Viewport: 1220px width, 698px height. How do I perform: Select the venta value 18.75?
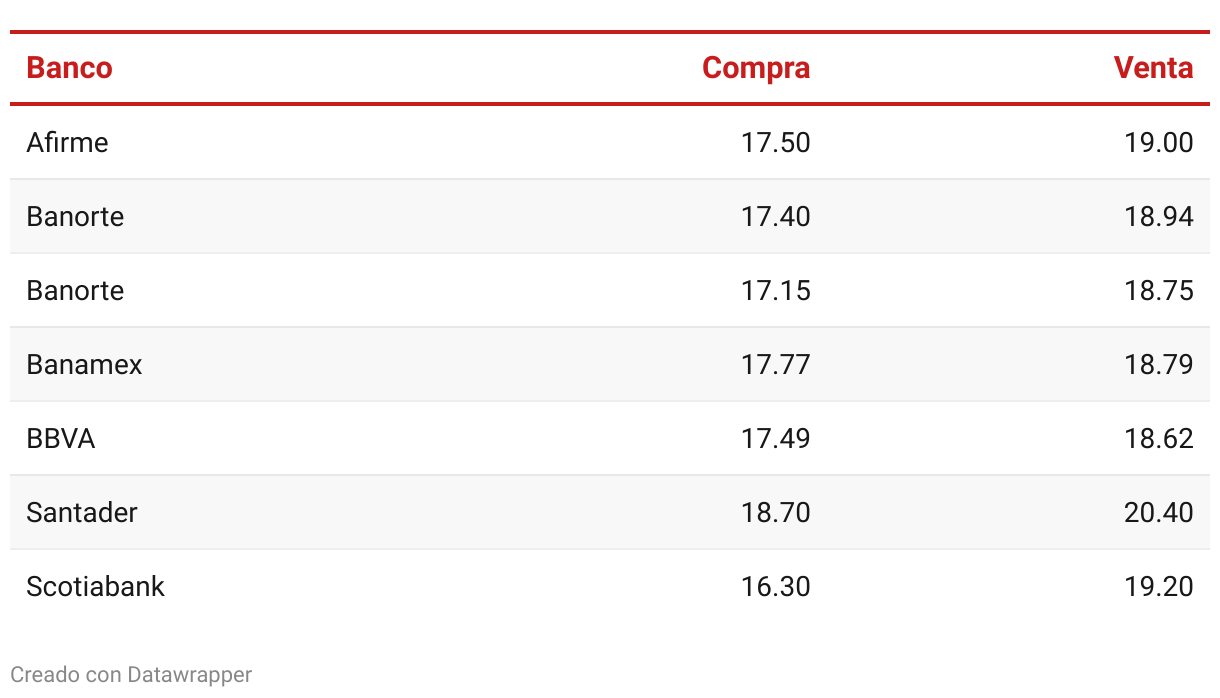[1158, 290]
